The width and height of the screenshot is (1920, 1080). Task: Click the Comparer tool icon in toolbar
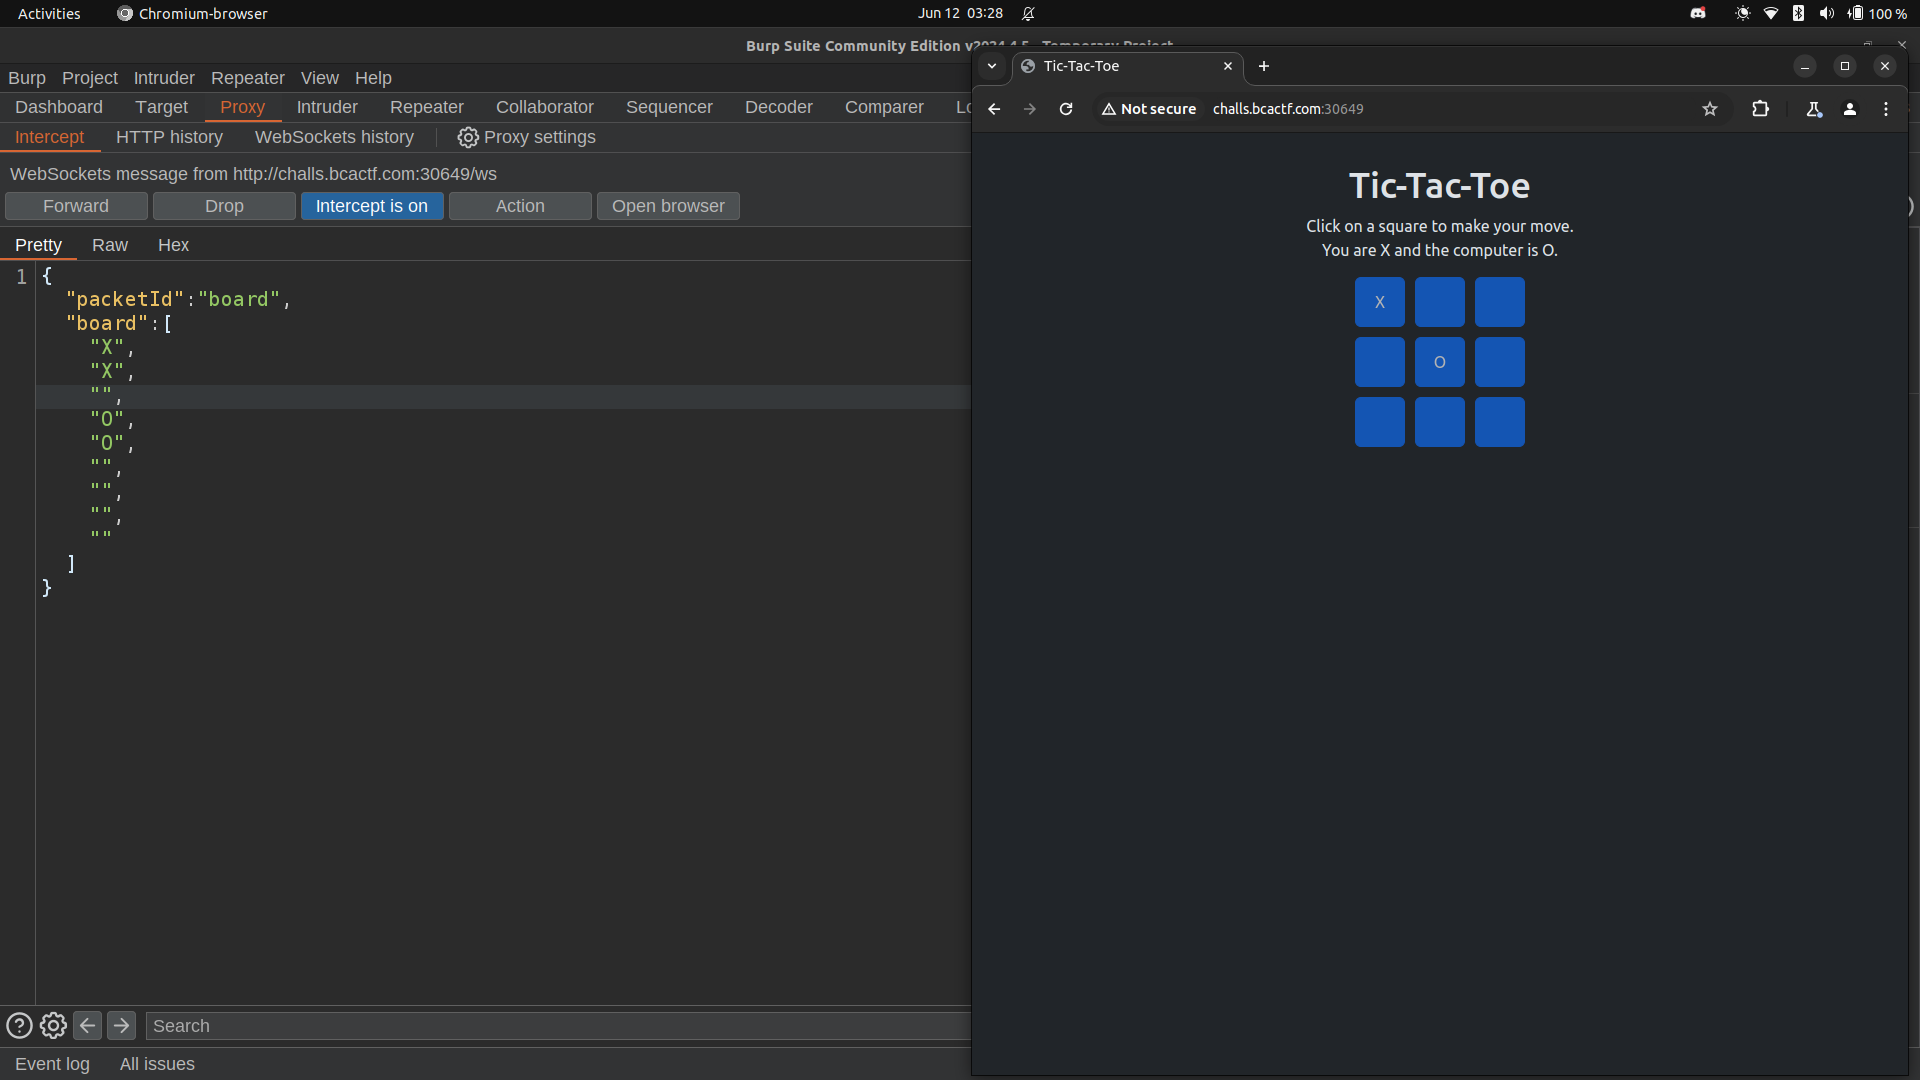click(x=882, y=107)
